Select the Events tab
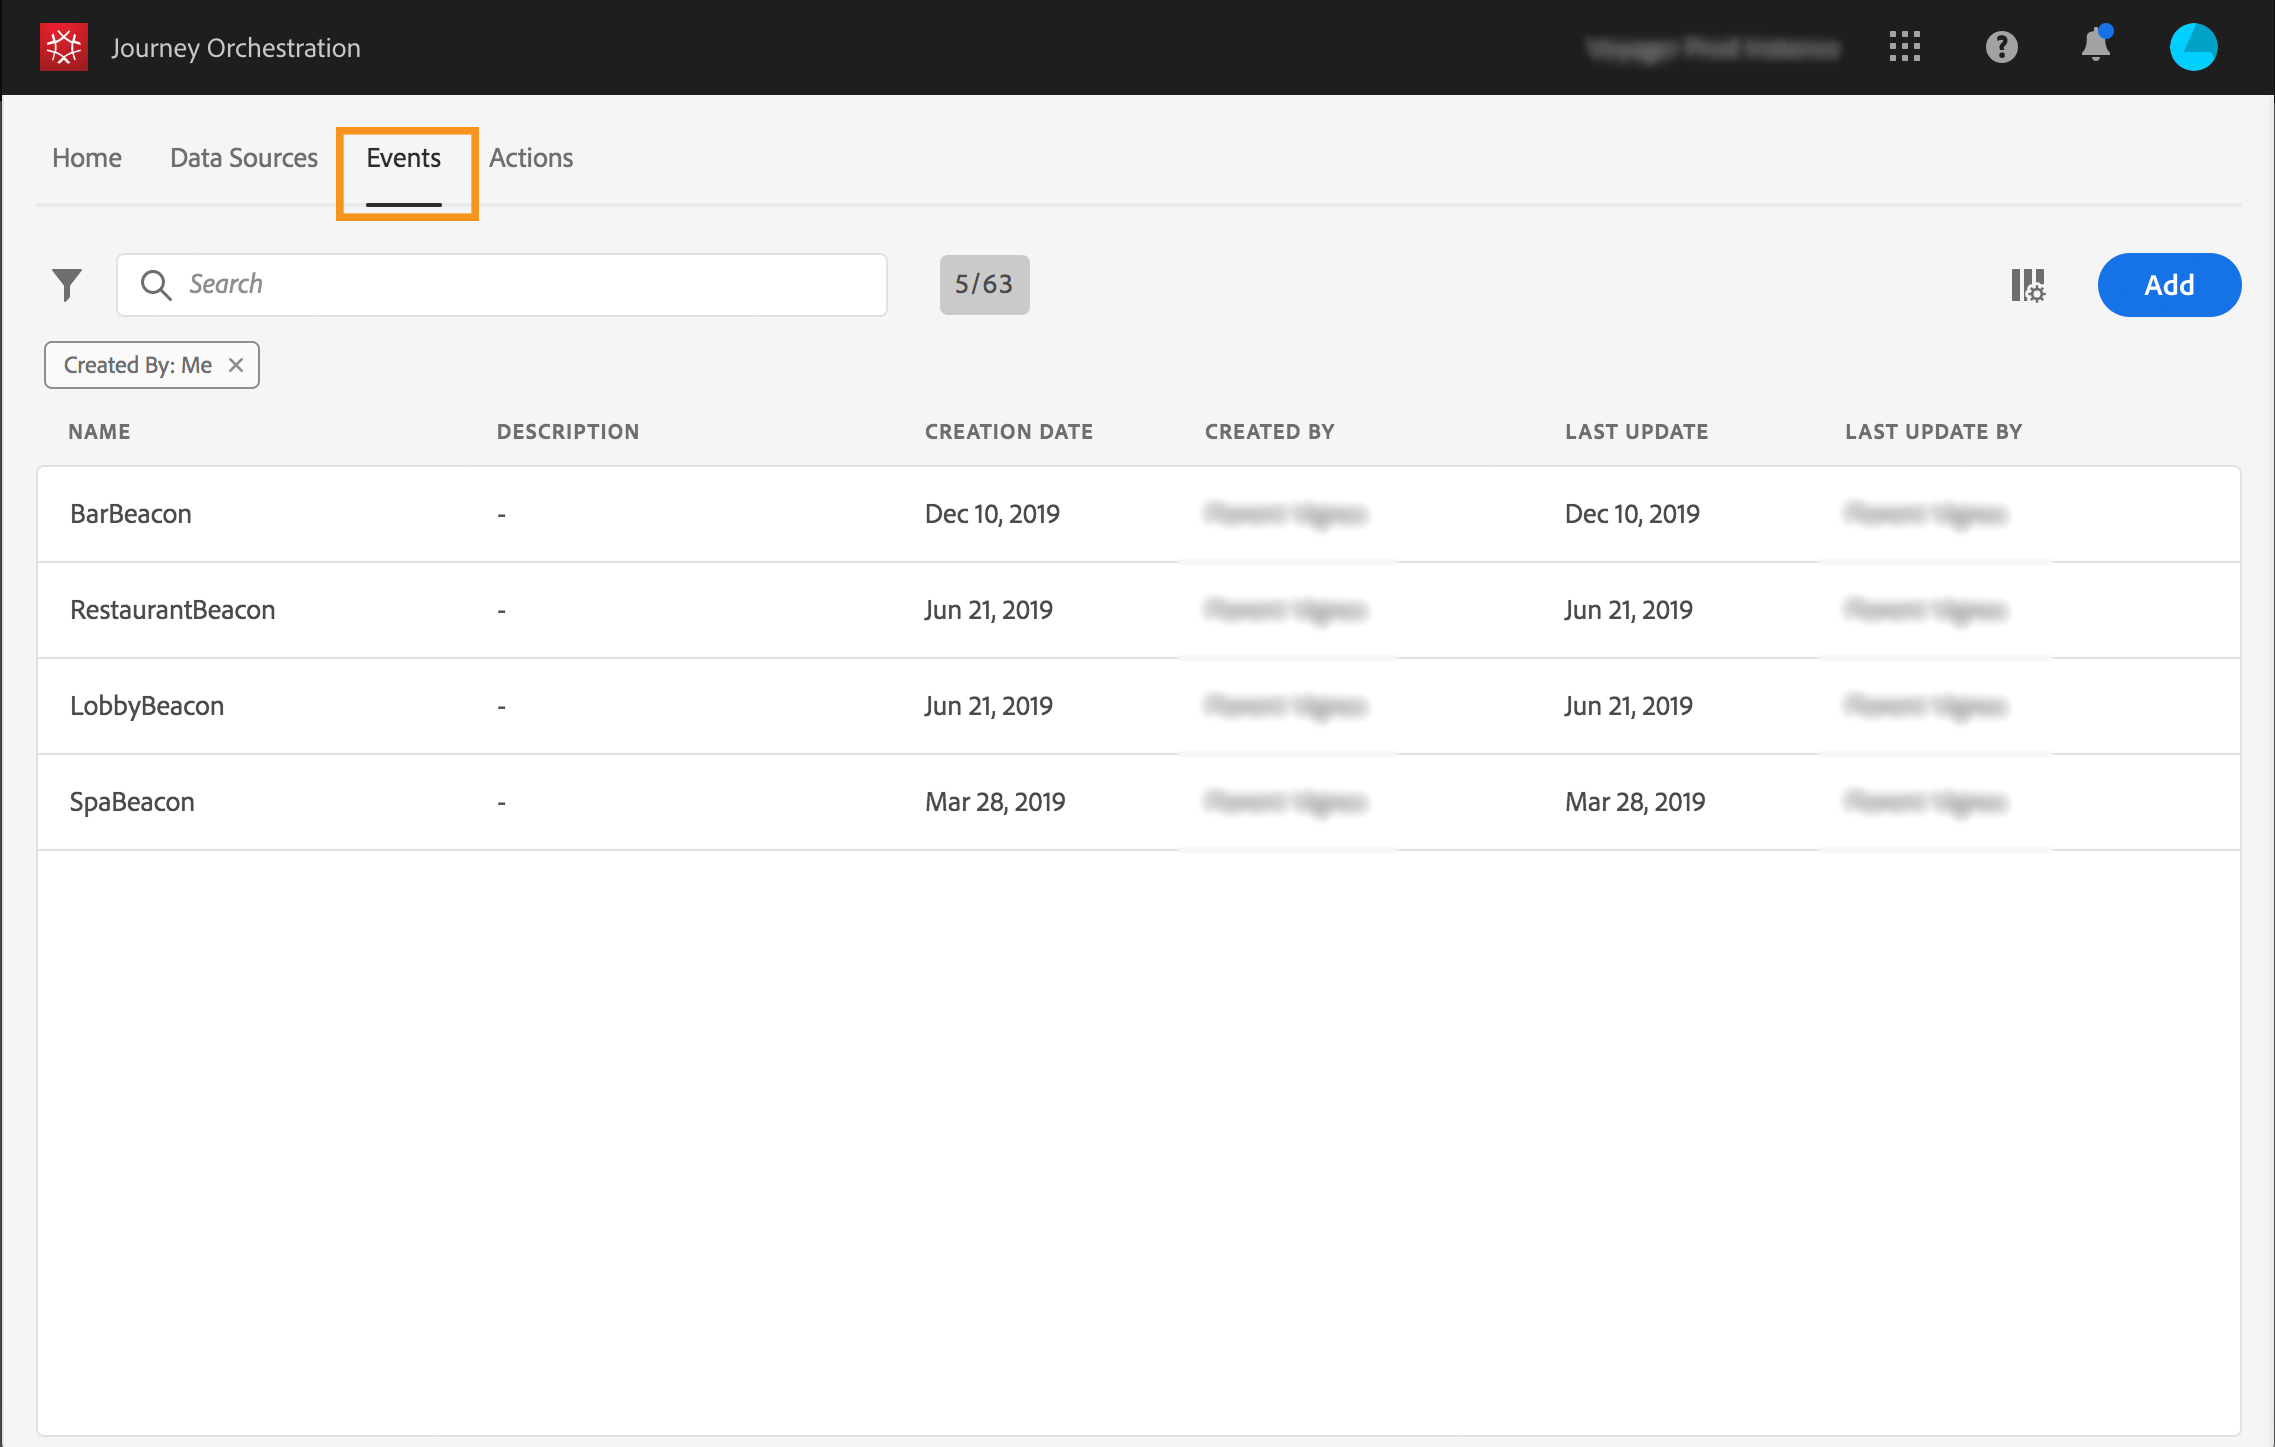The height and width of the screenshot is (1447, 2275). tap(403, 158)
